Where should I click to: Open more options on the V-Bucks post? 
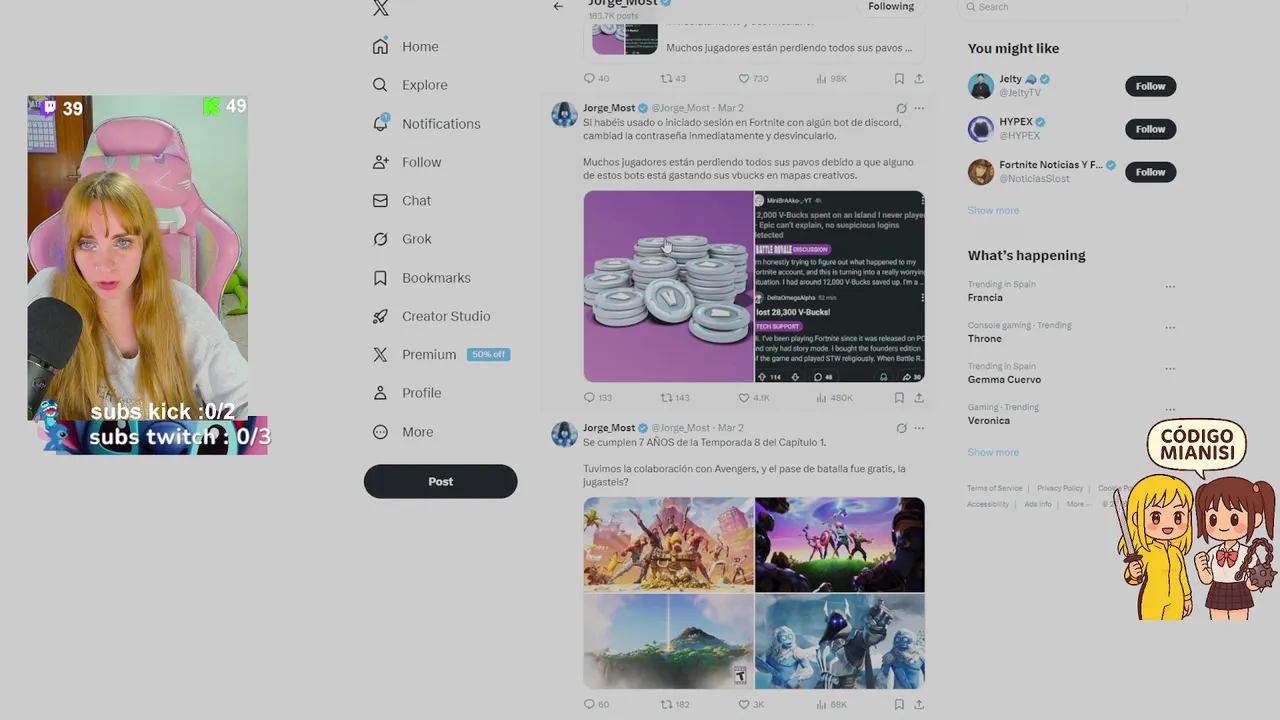tap(919, 108)
